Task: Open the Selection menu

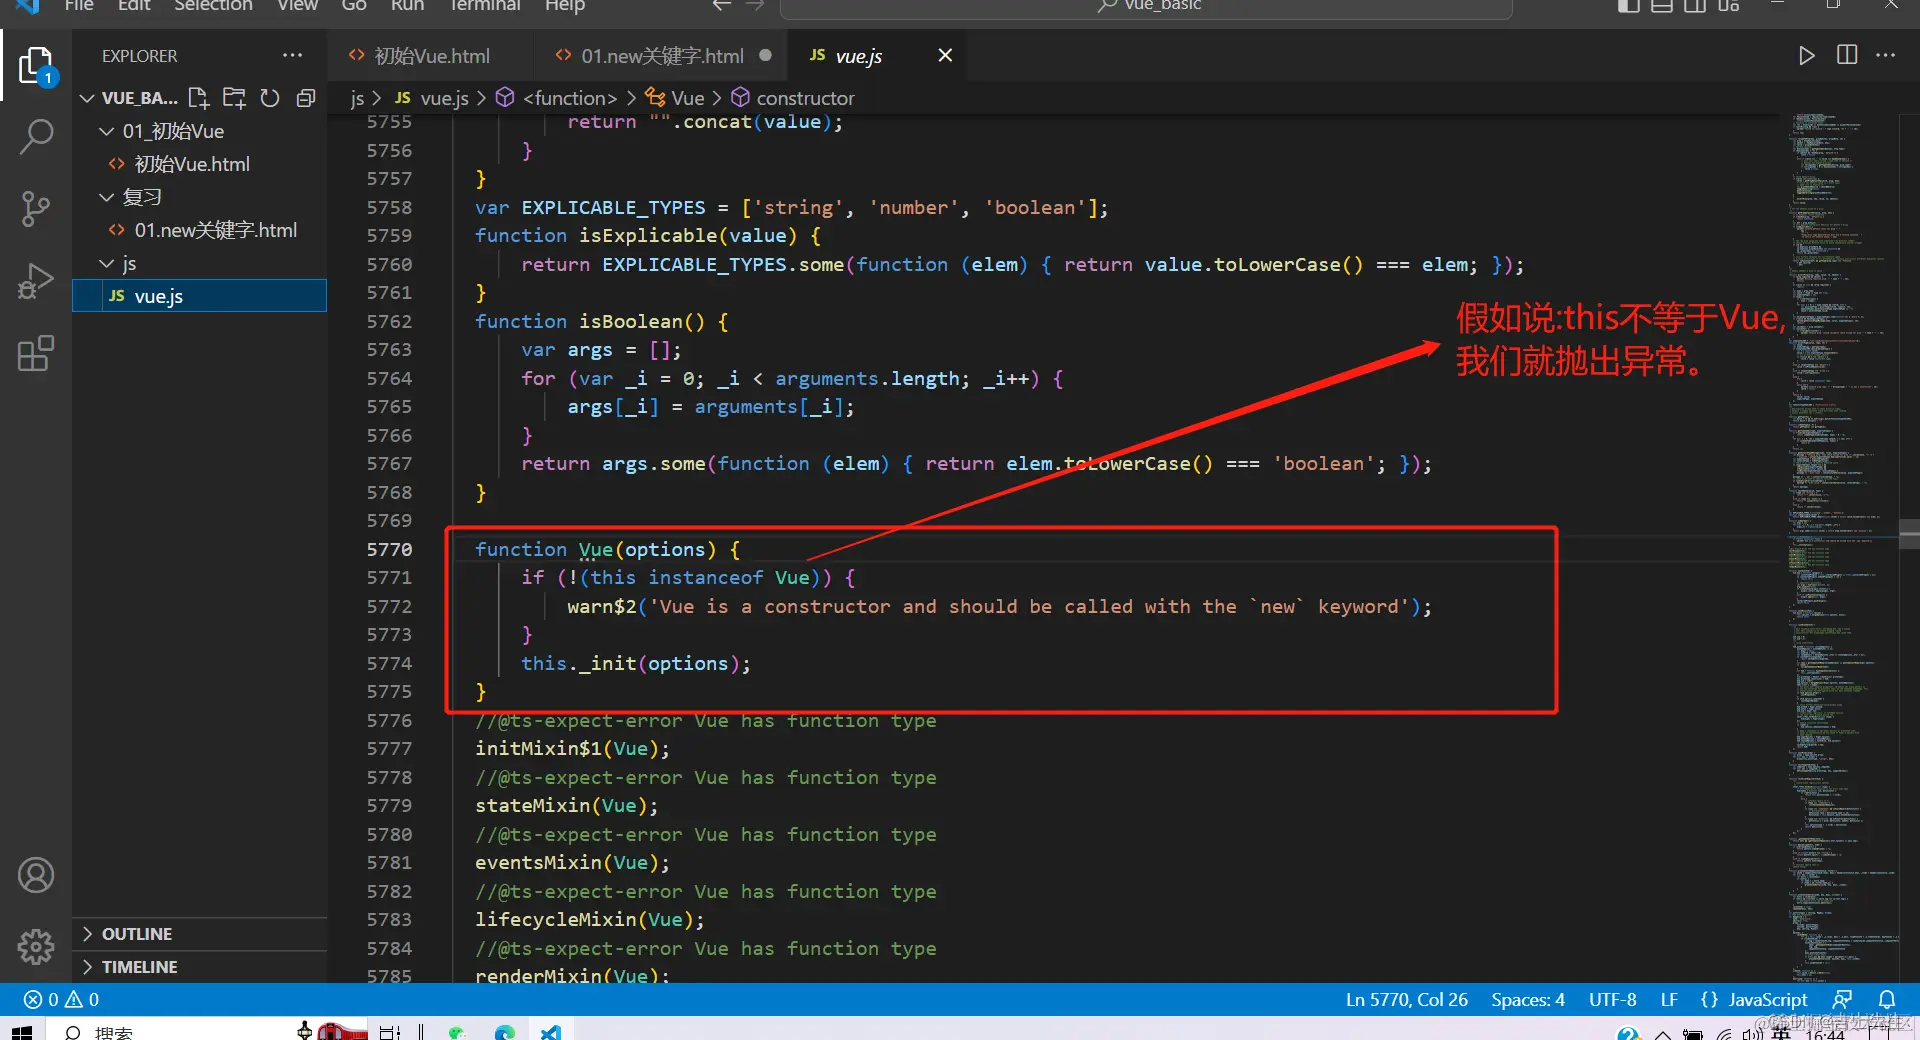Action: (x=213, y=6)
